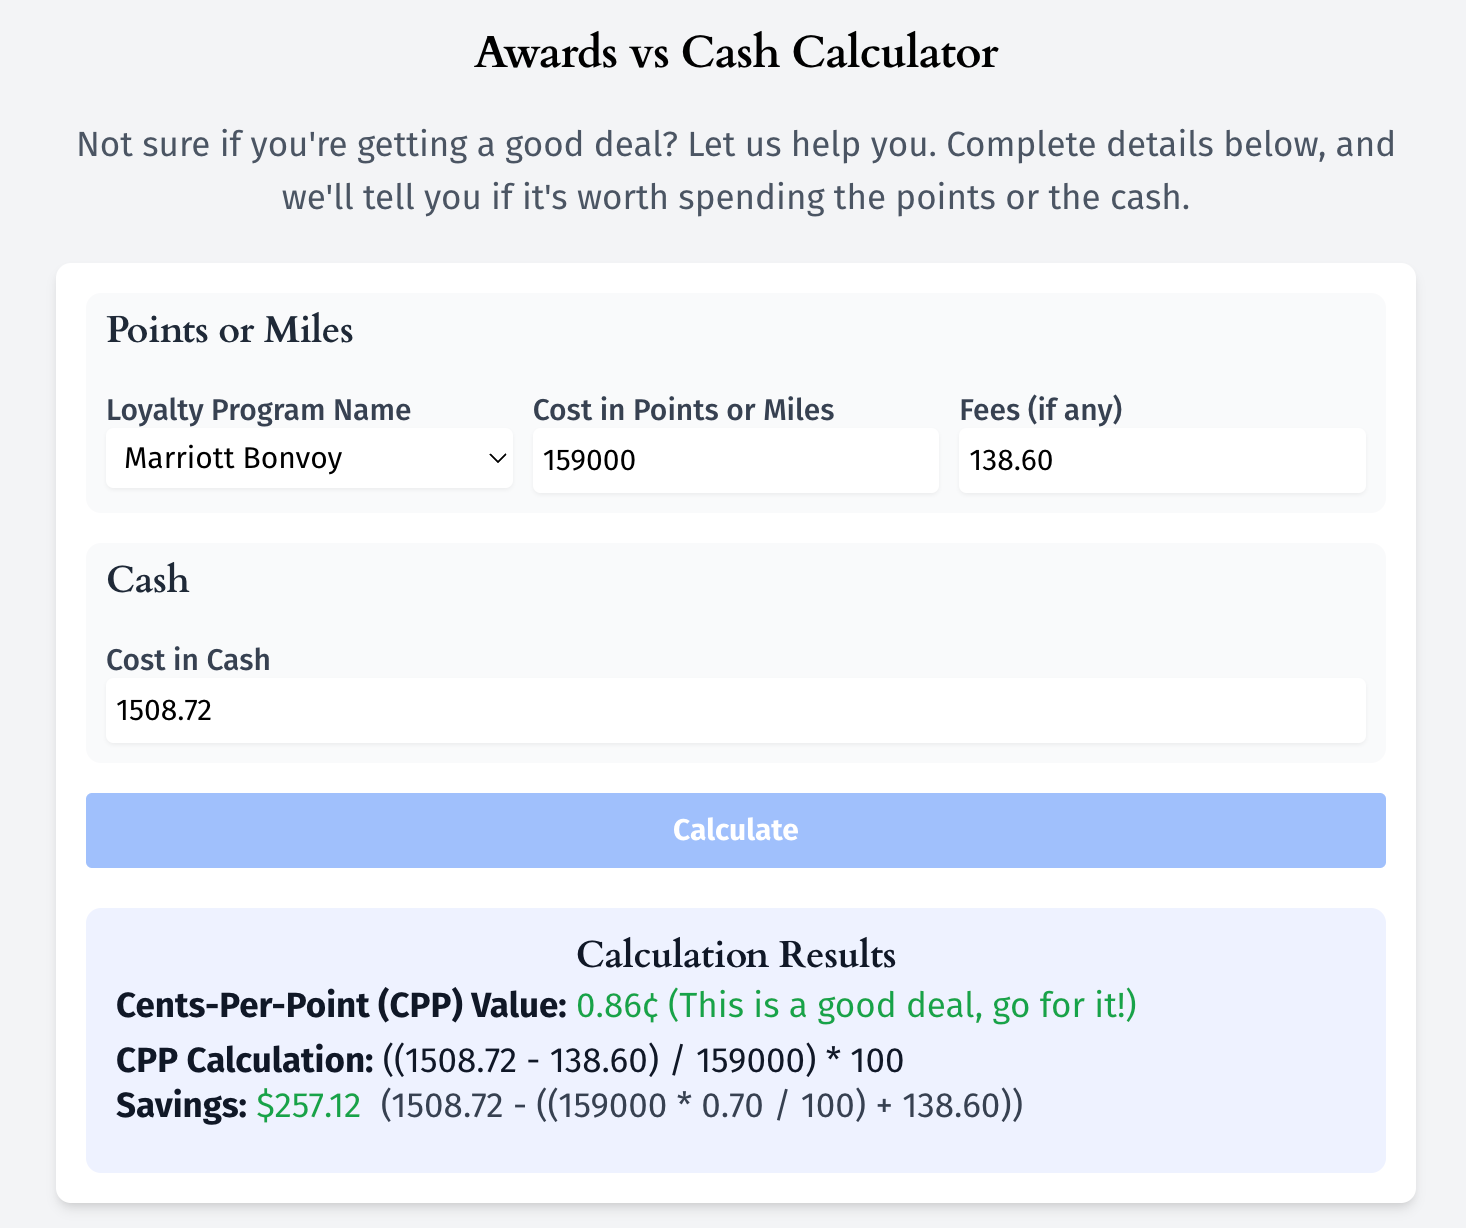1466x1228 pixels.
Task: Click the Awards vs Cash Calculator title
Action: point(736,52)
